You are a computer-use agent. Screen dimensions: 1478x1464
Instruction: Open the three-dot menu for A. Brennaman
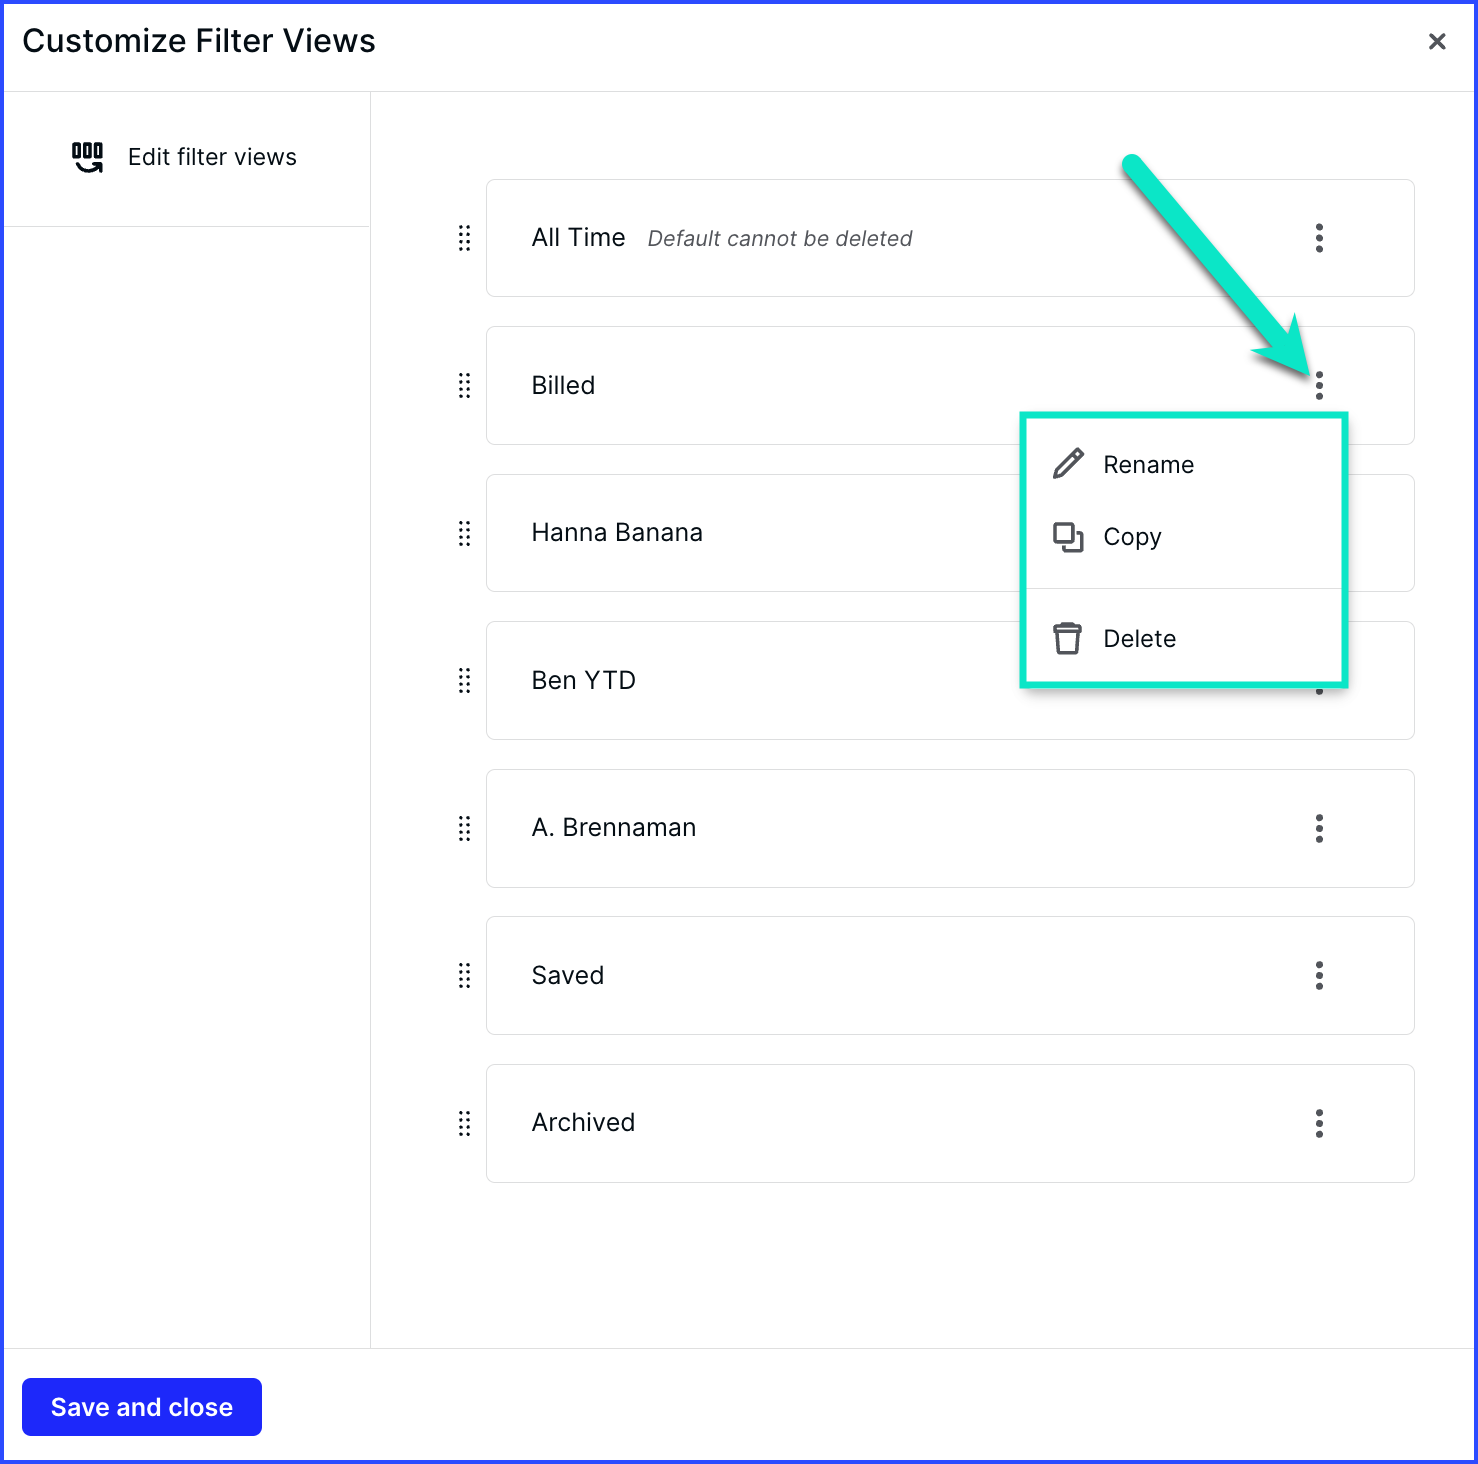click(1319, 828)
